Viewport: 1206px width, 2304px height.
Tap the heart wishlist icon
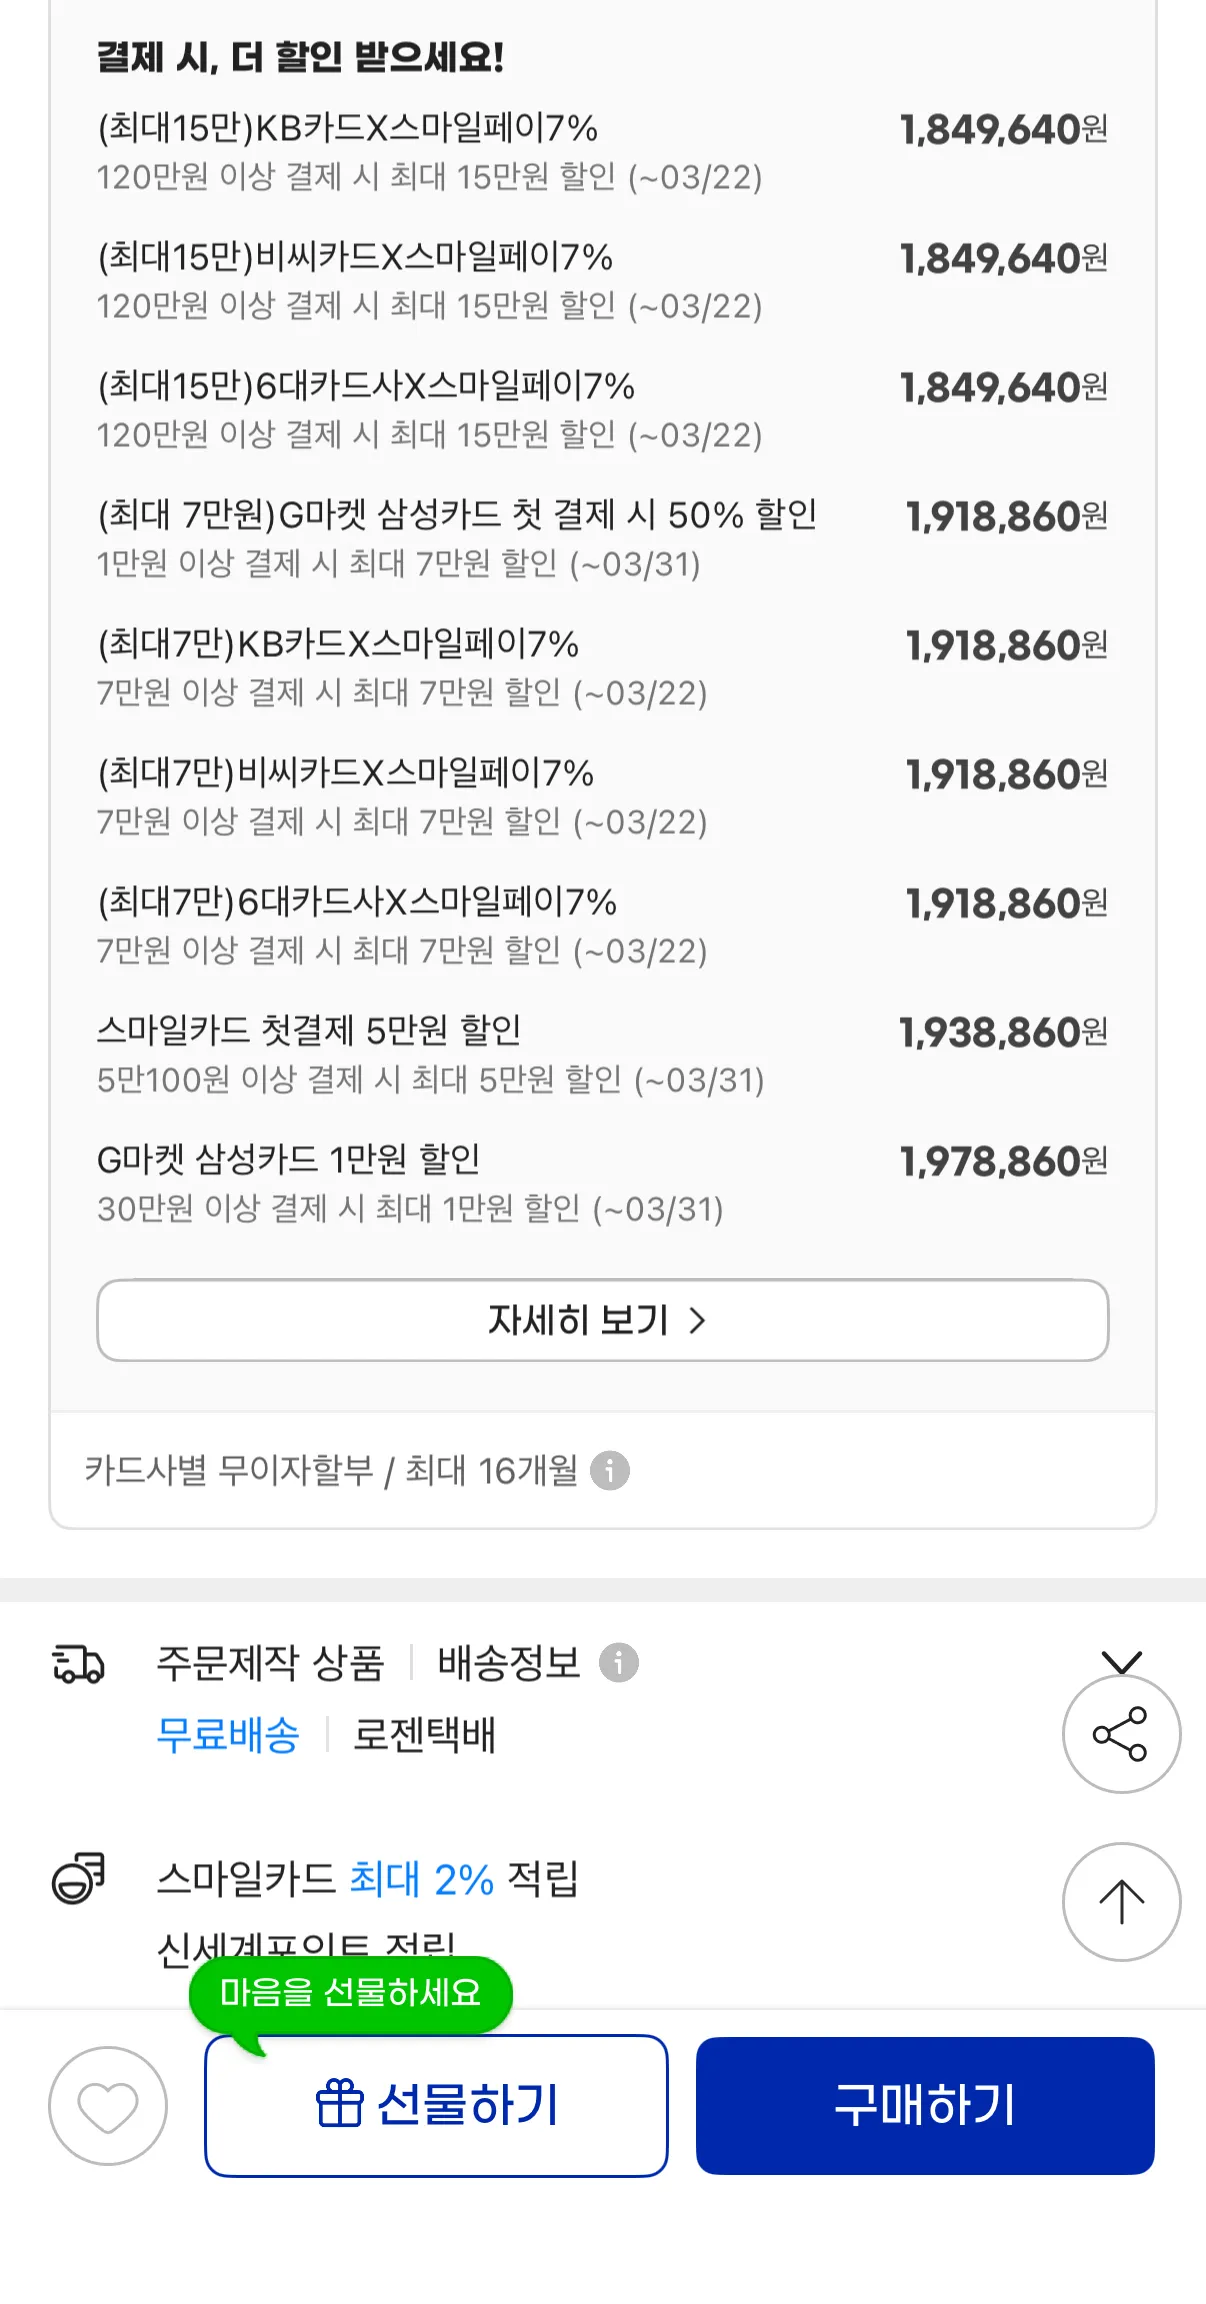(108, 2105)
